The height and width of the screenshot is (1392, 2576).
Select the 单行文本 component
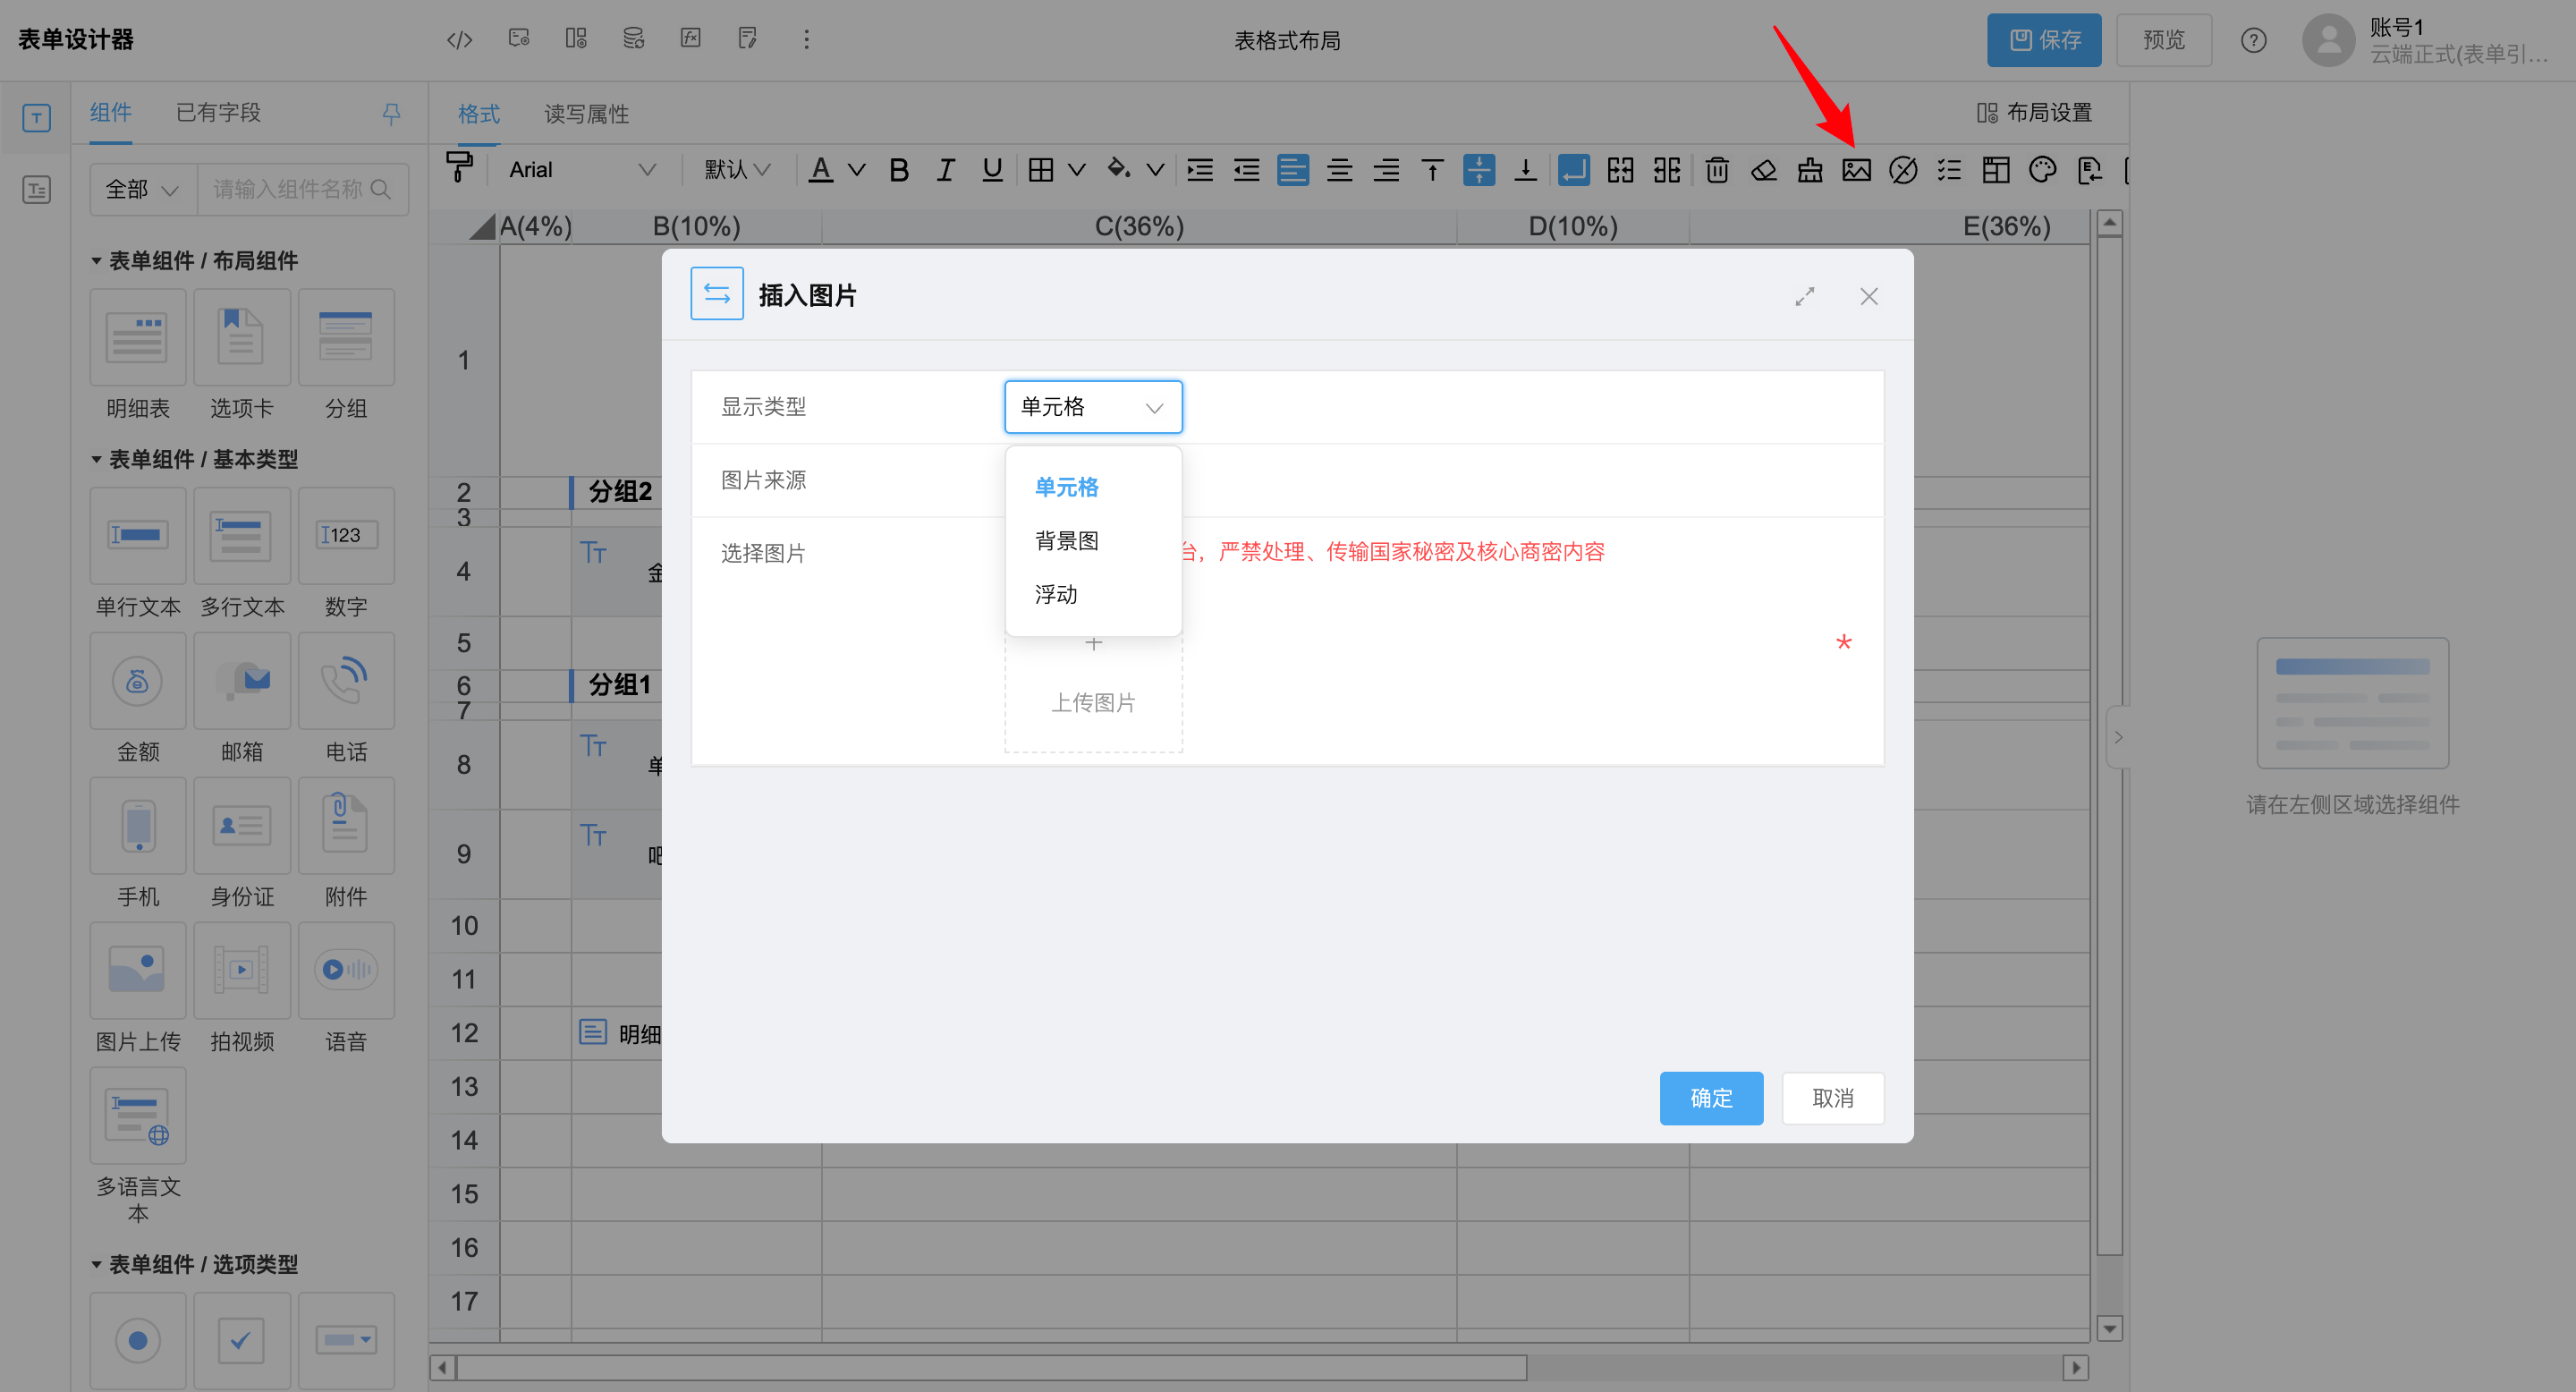pyautogui.click(x=138, y=554)
